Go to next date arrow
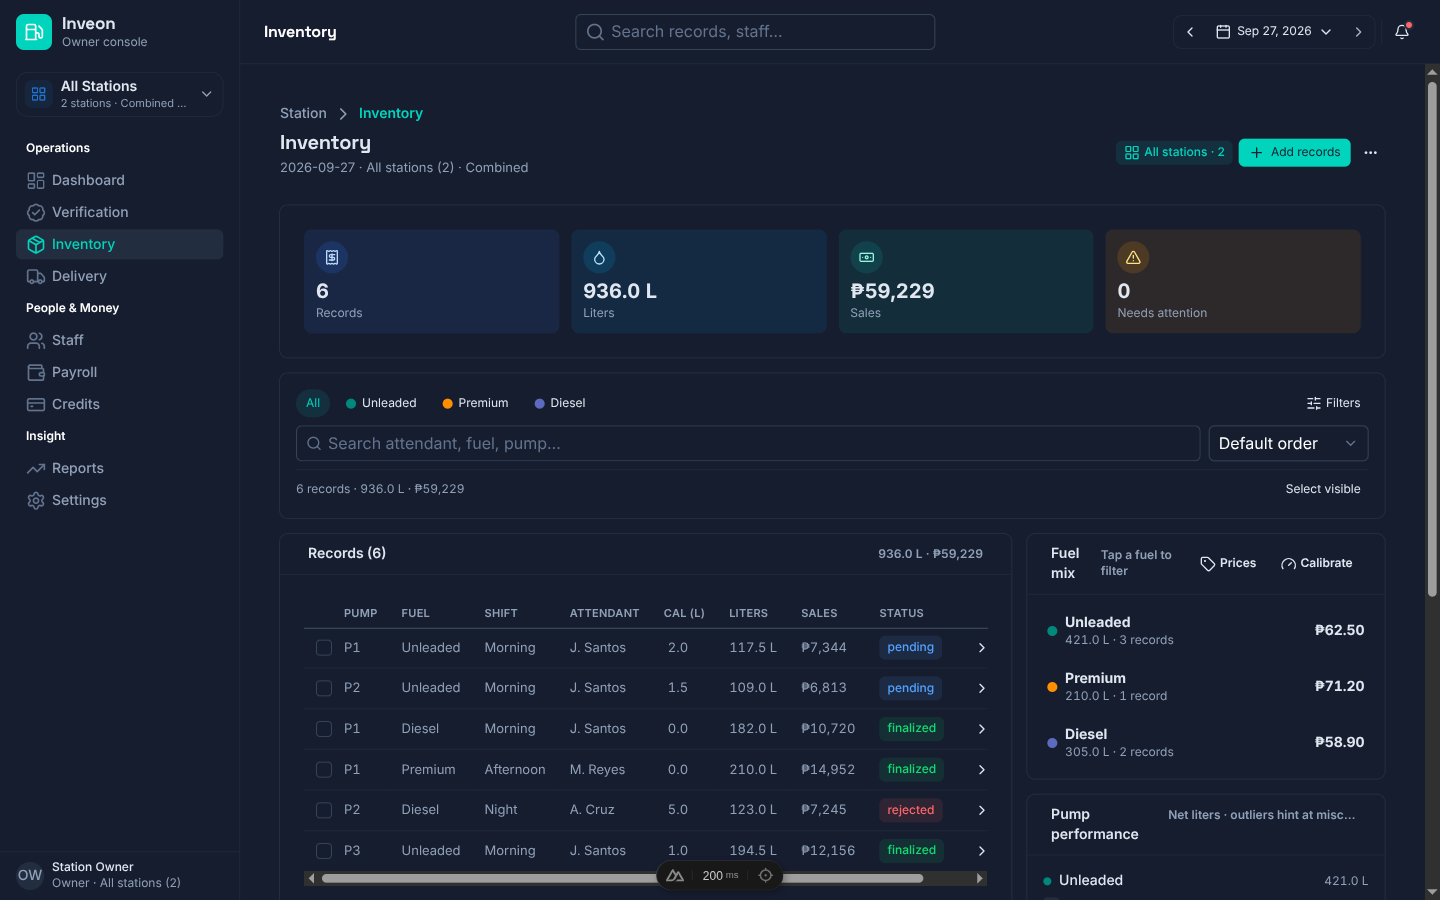Viewport: 1440px width, 900px height. pyautogui.click(x=1358, y=32)
